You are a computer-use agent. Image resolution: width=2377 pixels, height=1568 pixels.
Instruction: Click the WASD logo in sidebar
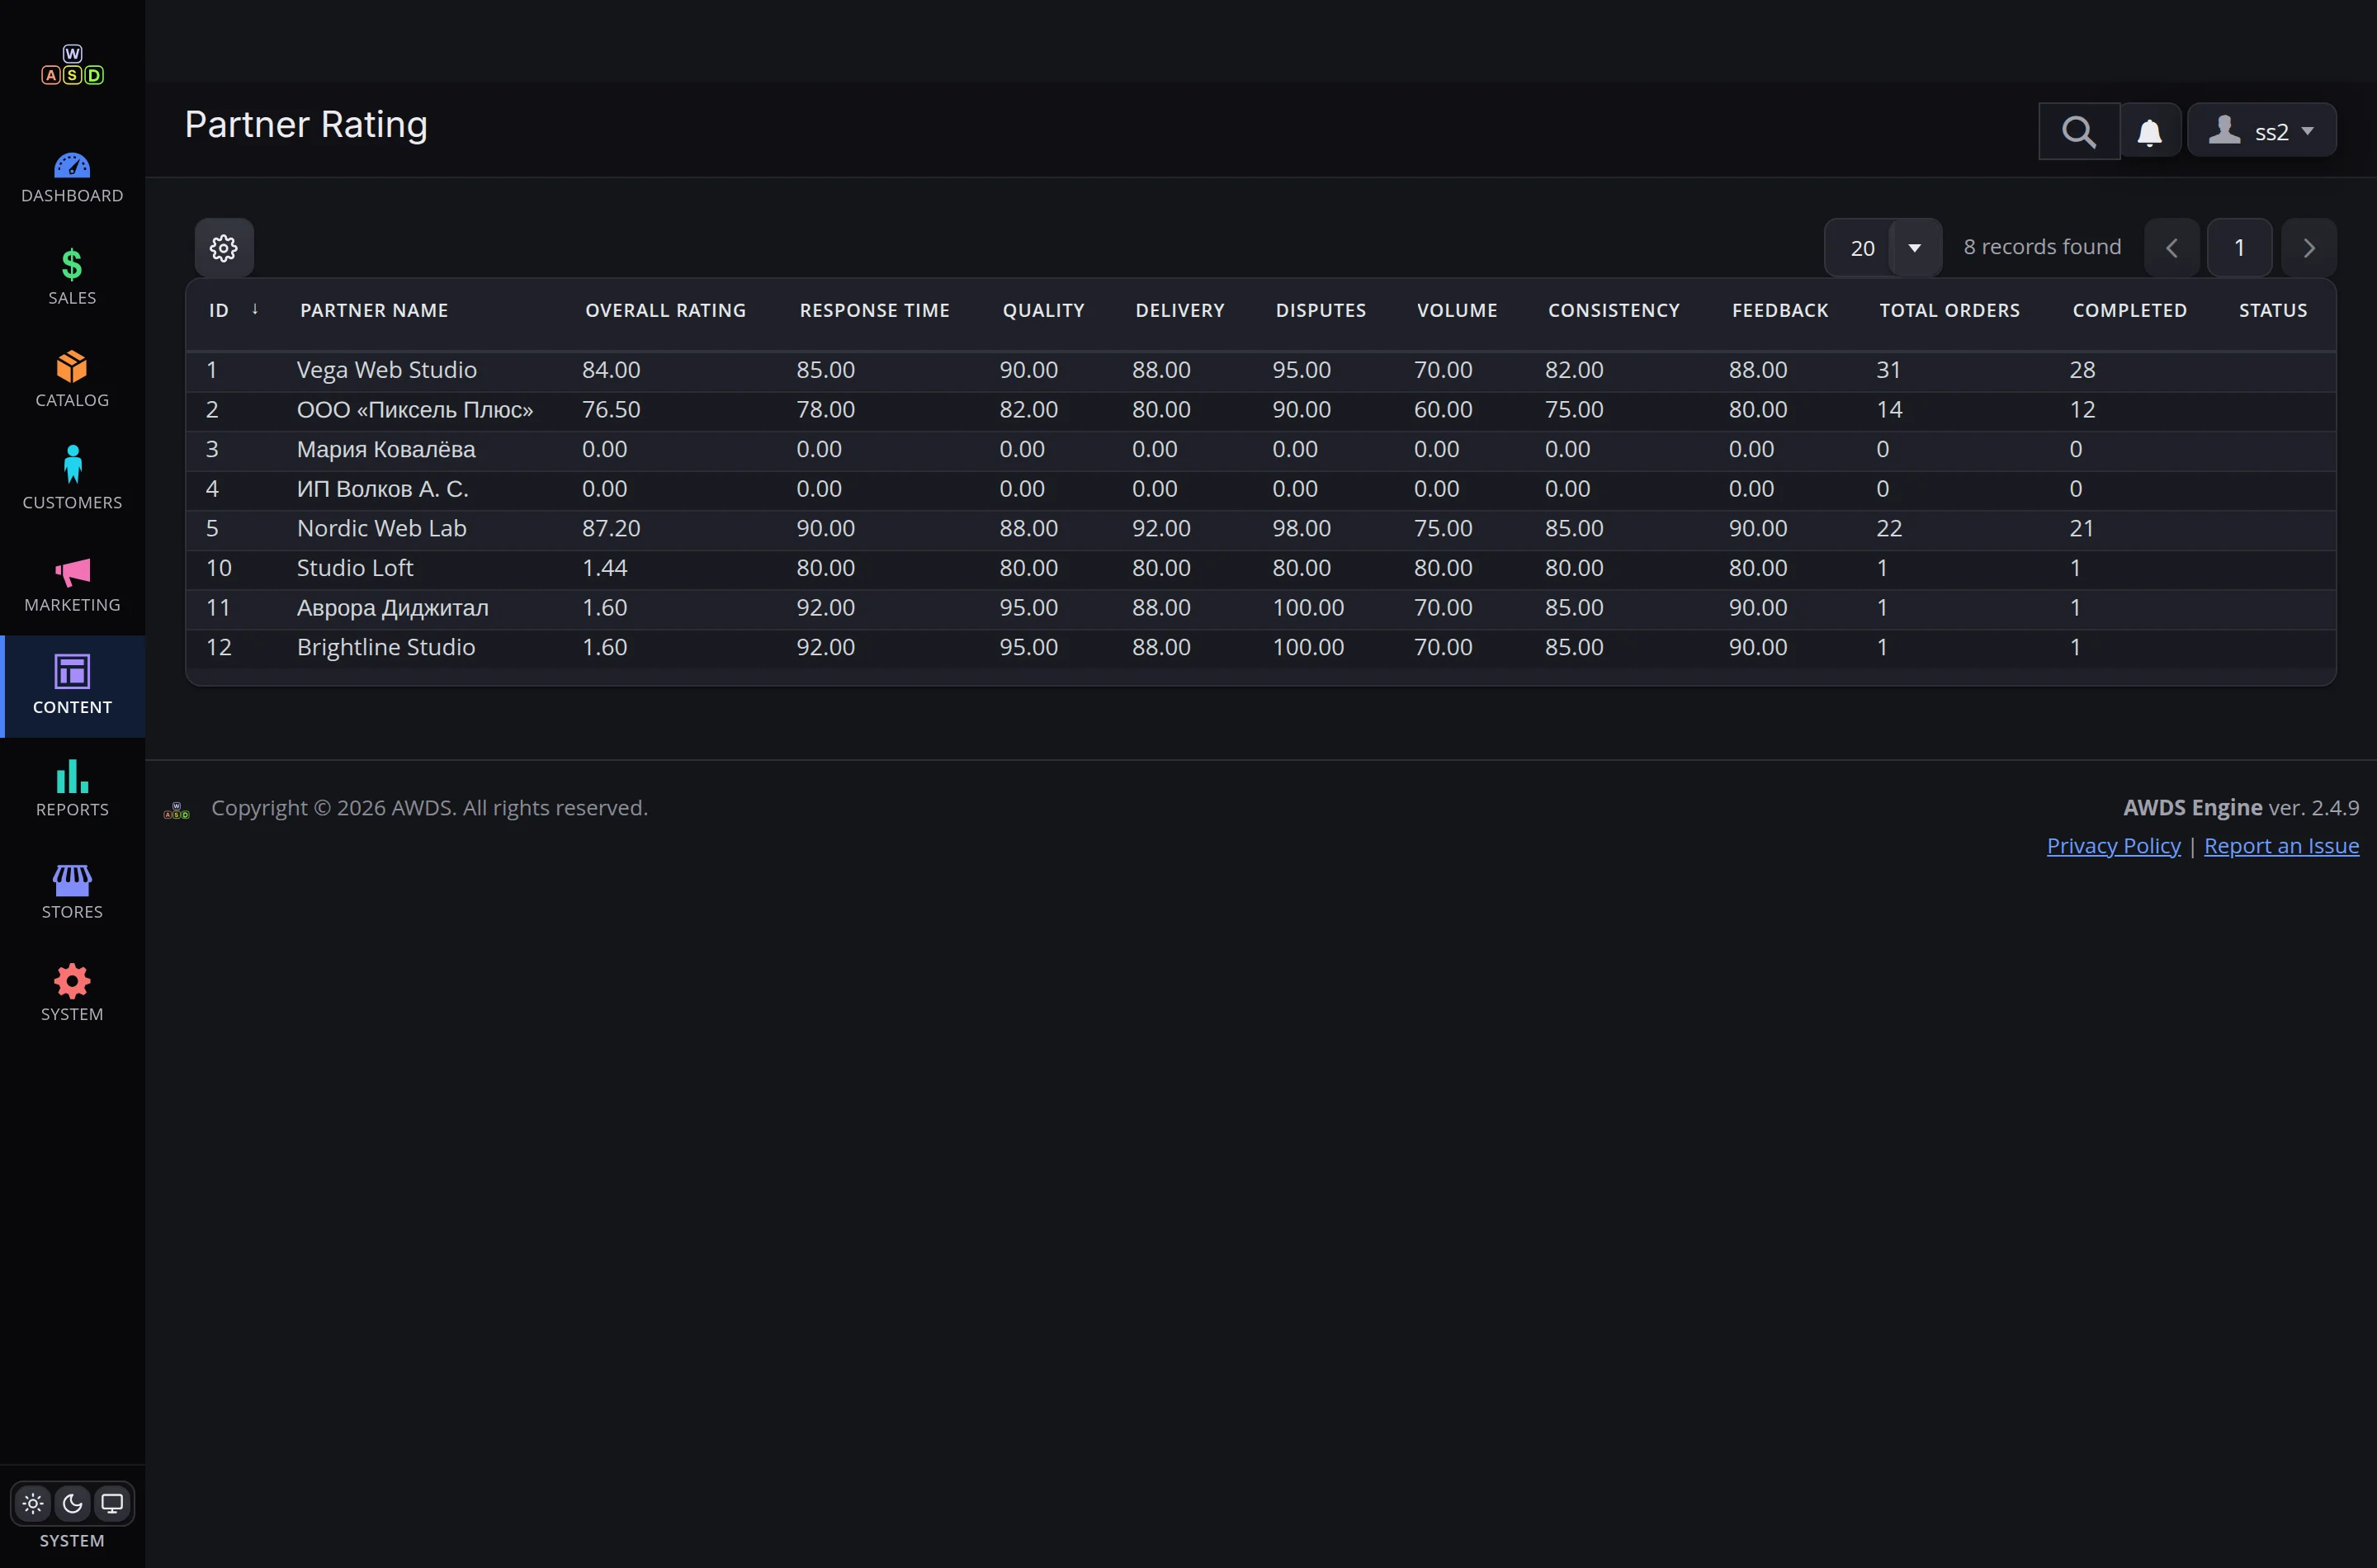pos(72,65)
